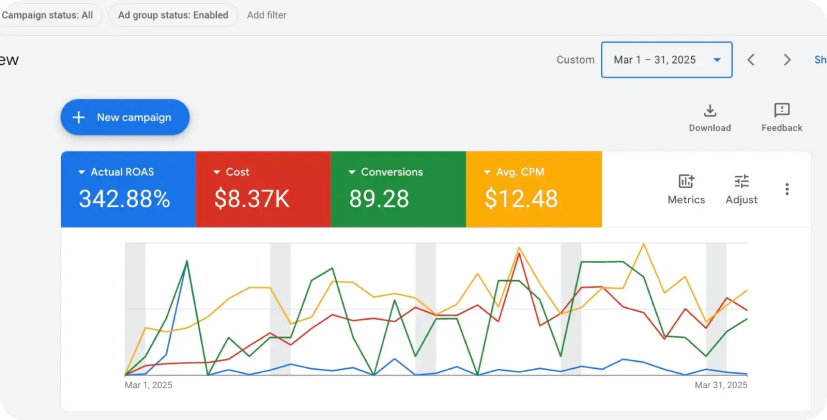Screen dimensions: 827x420
Task: Click the Adjust sliders icon
Action: pyautogui.click(x=741, y=181)
